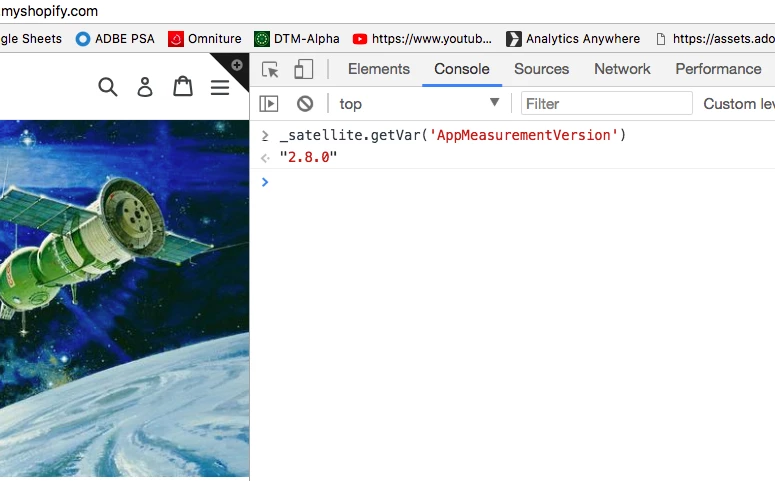775x481 pixels.
Task: Open the Omniture bookmark
Action: pyautogui.click(x=205, y=39)
